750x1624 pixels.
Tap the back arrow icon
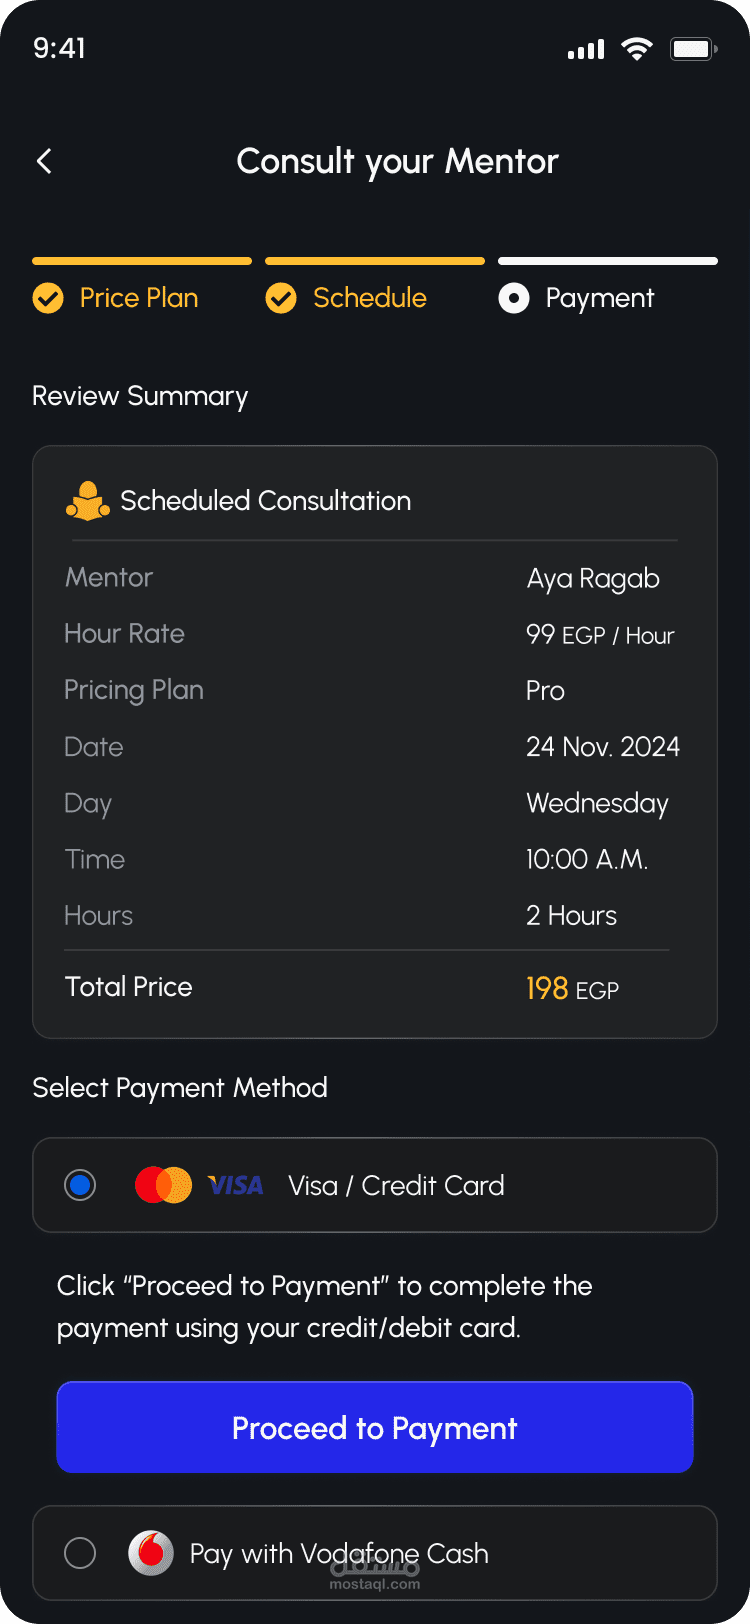44,161
